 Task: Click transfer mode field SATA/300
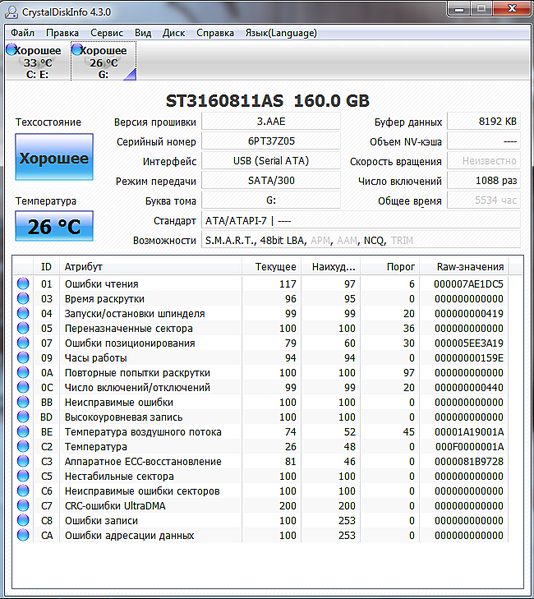(x=271, y=180)
